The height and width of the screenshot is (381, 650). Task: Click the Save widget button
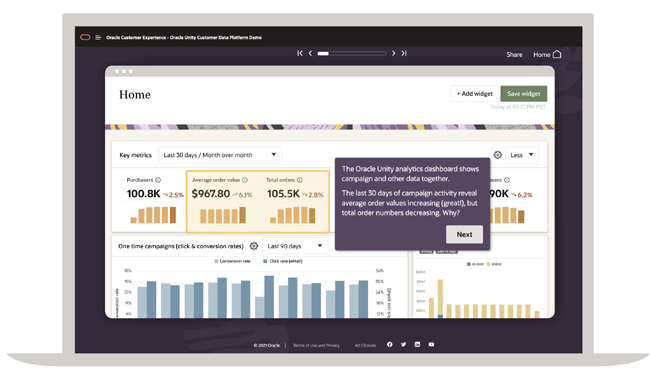[x=524, y=94]
